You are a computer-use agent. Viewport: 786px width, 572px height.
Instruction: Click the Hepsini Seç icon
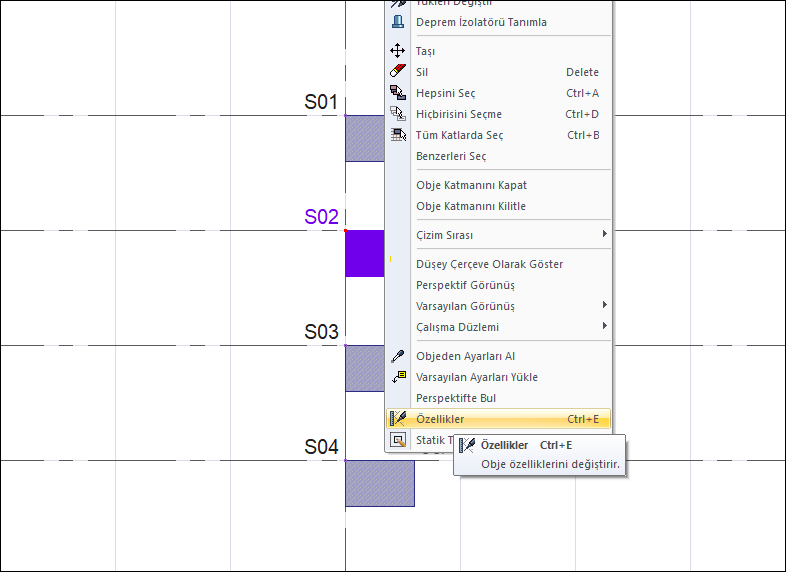pos(398,93)
